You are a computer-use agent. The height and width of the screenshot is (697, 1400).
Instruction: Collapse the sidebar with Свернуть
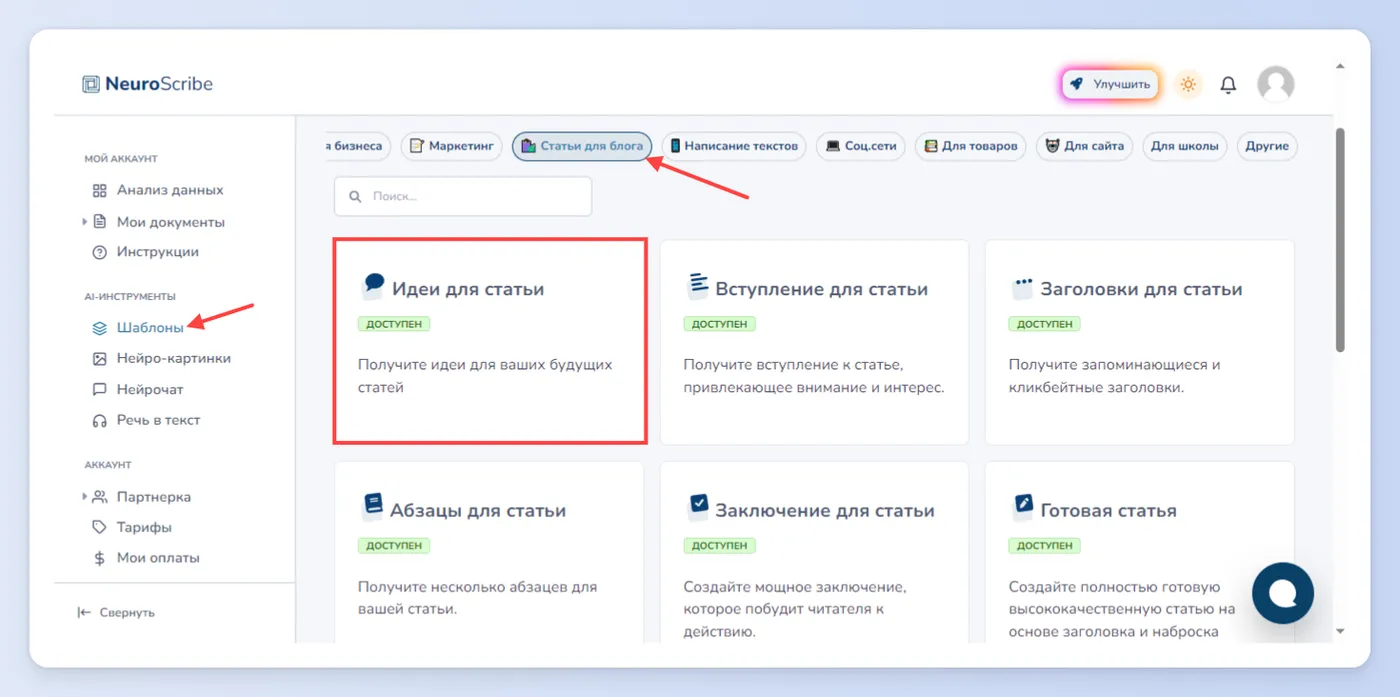tap(116, 612)
